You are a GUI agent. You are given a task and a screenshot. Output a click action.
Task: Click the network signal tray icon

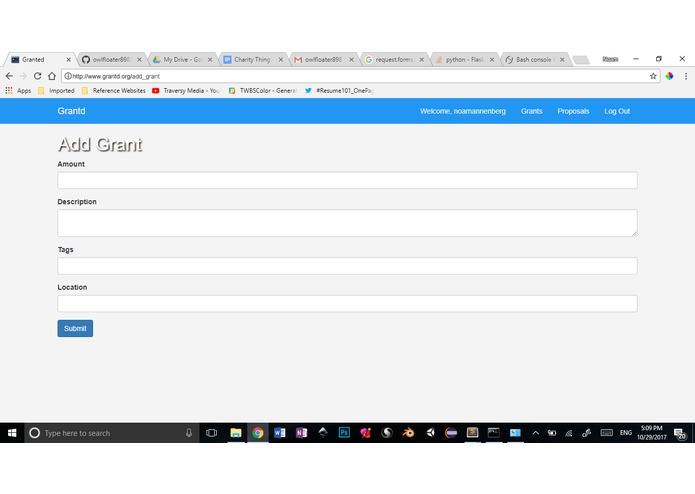(x=569, y=433)
